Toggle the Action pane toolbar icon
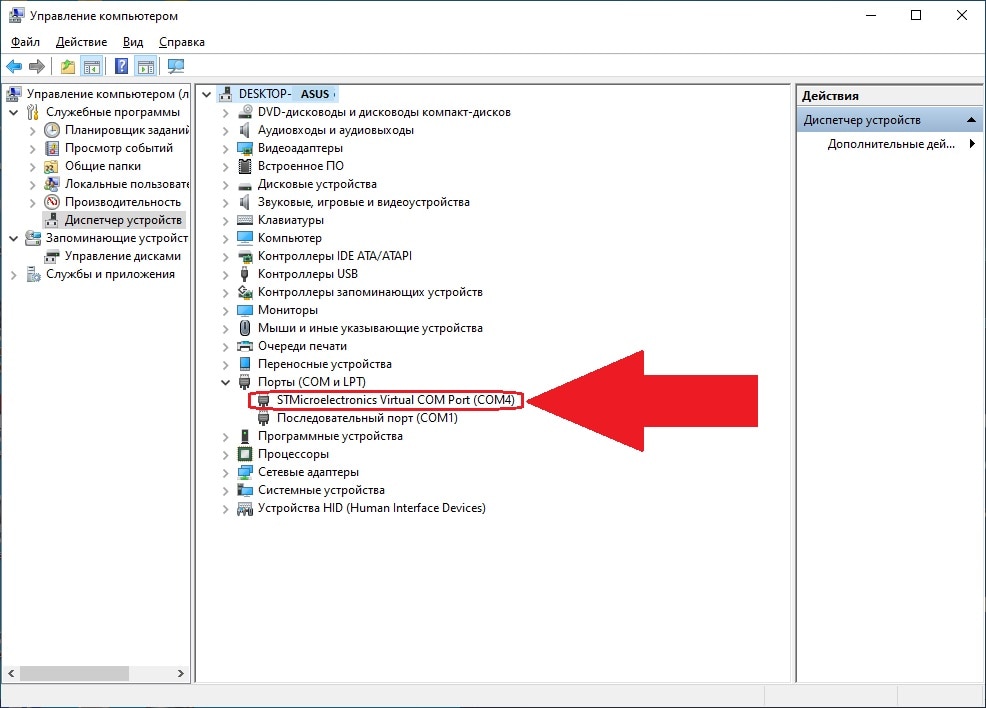The image size is (986, 708). (146, 67)
